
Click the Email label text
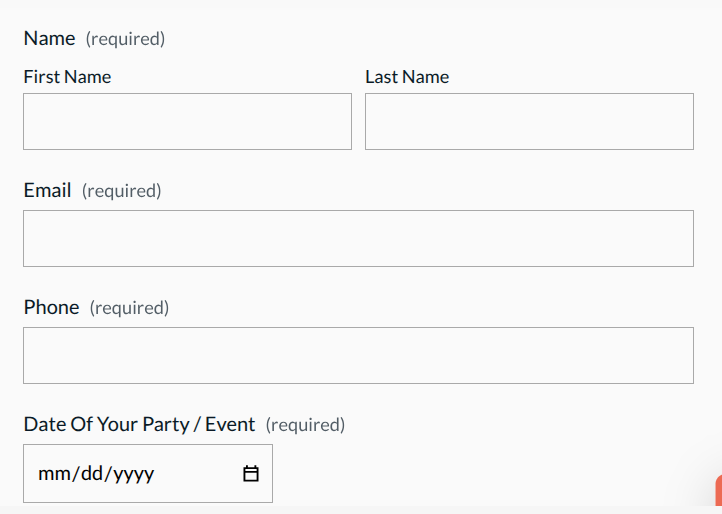point(47,190)
